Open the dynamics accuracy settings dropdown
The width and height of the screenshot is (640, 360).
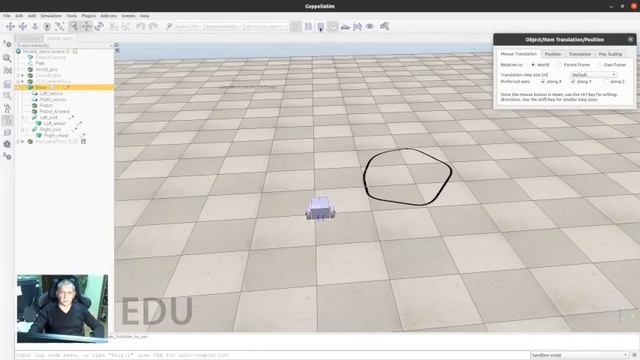[x=223, y=27]
